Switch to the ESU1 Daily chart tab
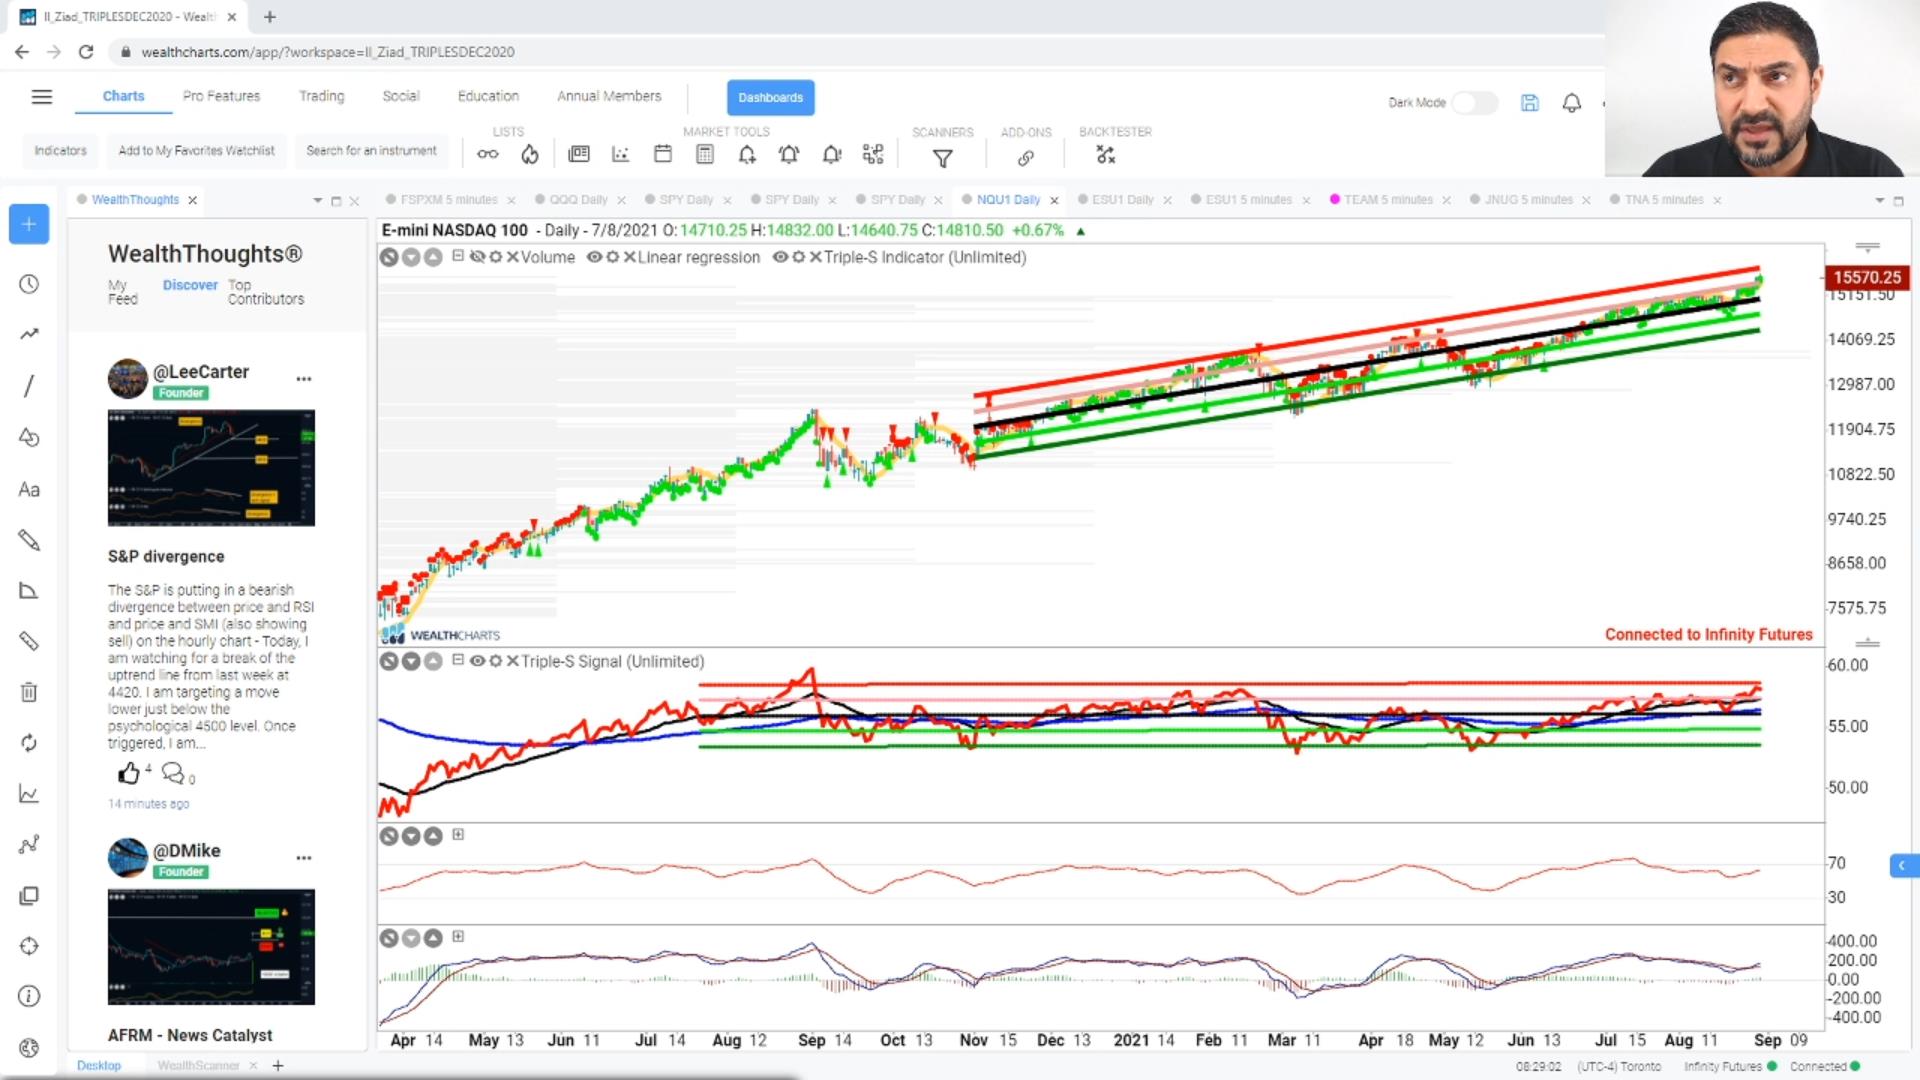The width and height of the screenshot is (1920, 1080). coord(1122,200)
